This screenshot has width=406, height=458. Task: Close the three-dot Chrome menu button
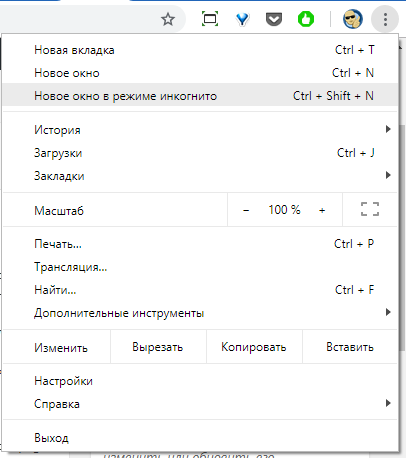coord(385,19)
